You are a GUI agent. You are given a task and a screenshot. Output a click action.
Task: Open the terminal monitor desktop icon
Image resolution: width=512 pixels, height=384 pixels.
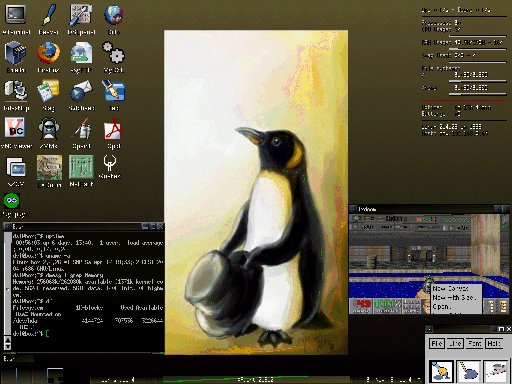click(x=16, y=15)
